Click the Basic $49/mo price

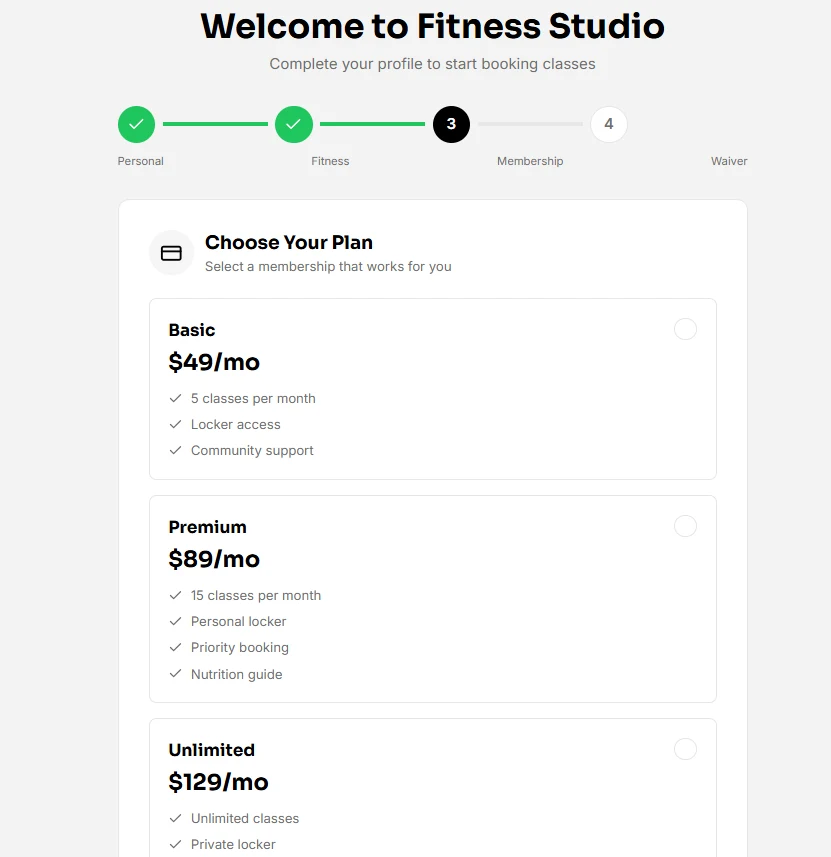pos(214,362)
